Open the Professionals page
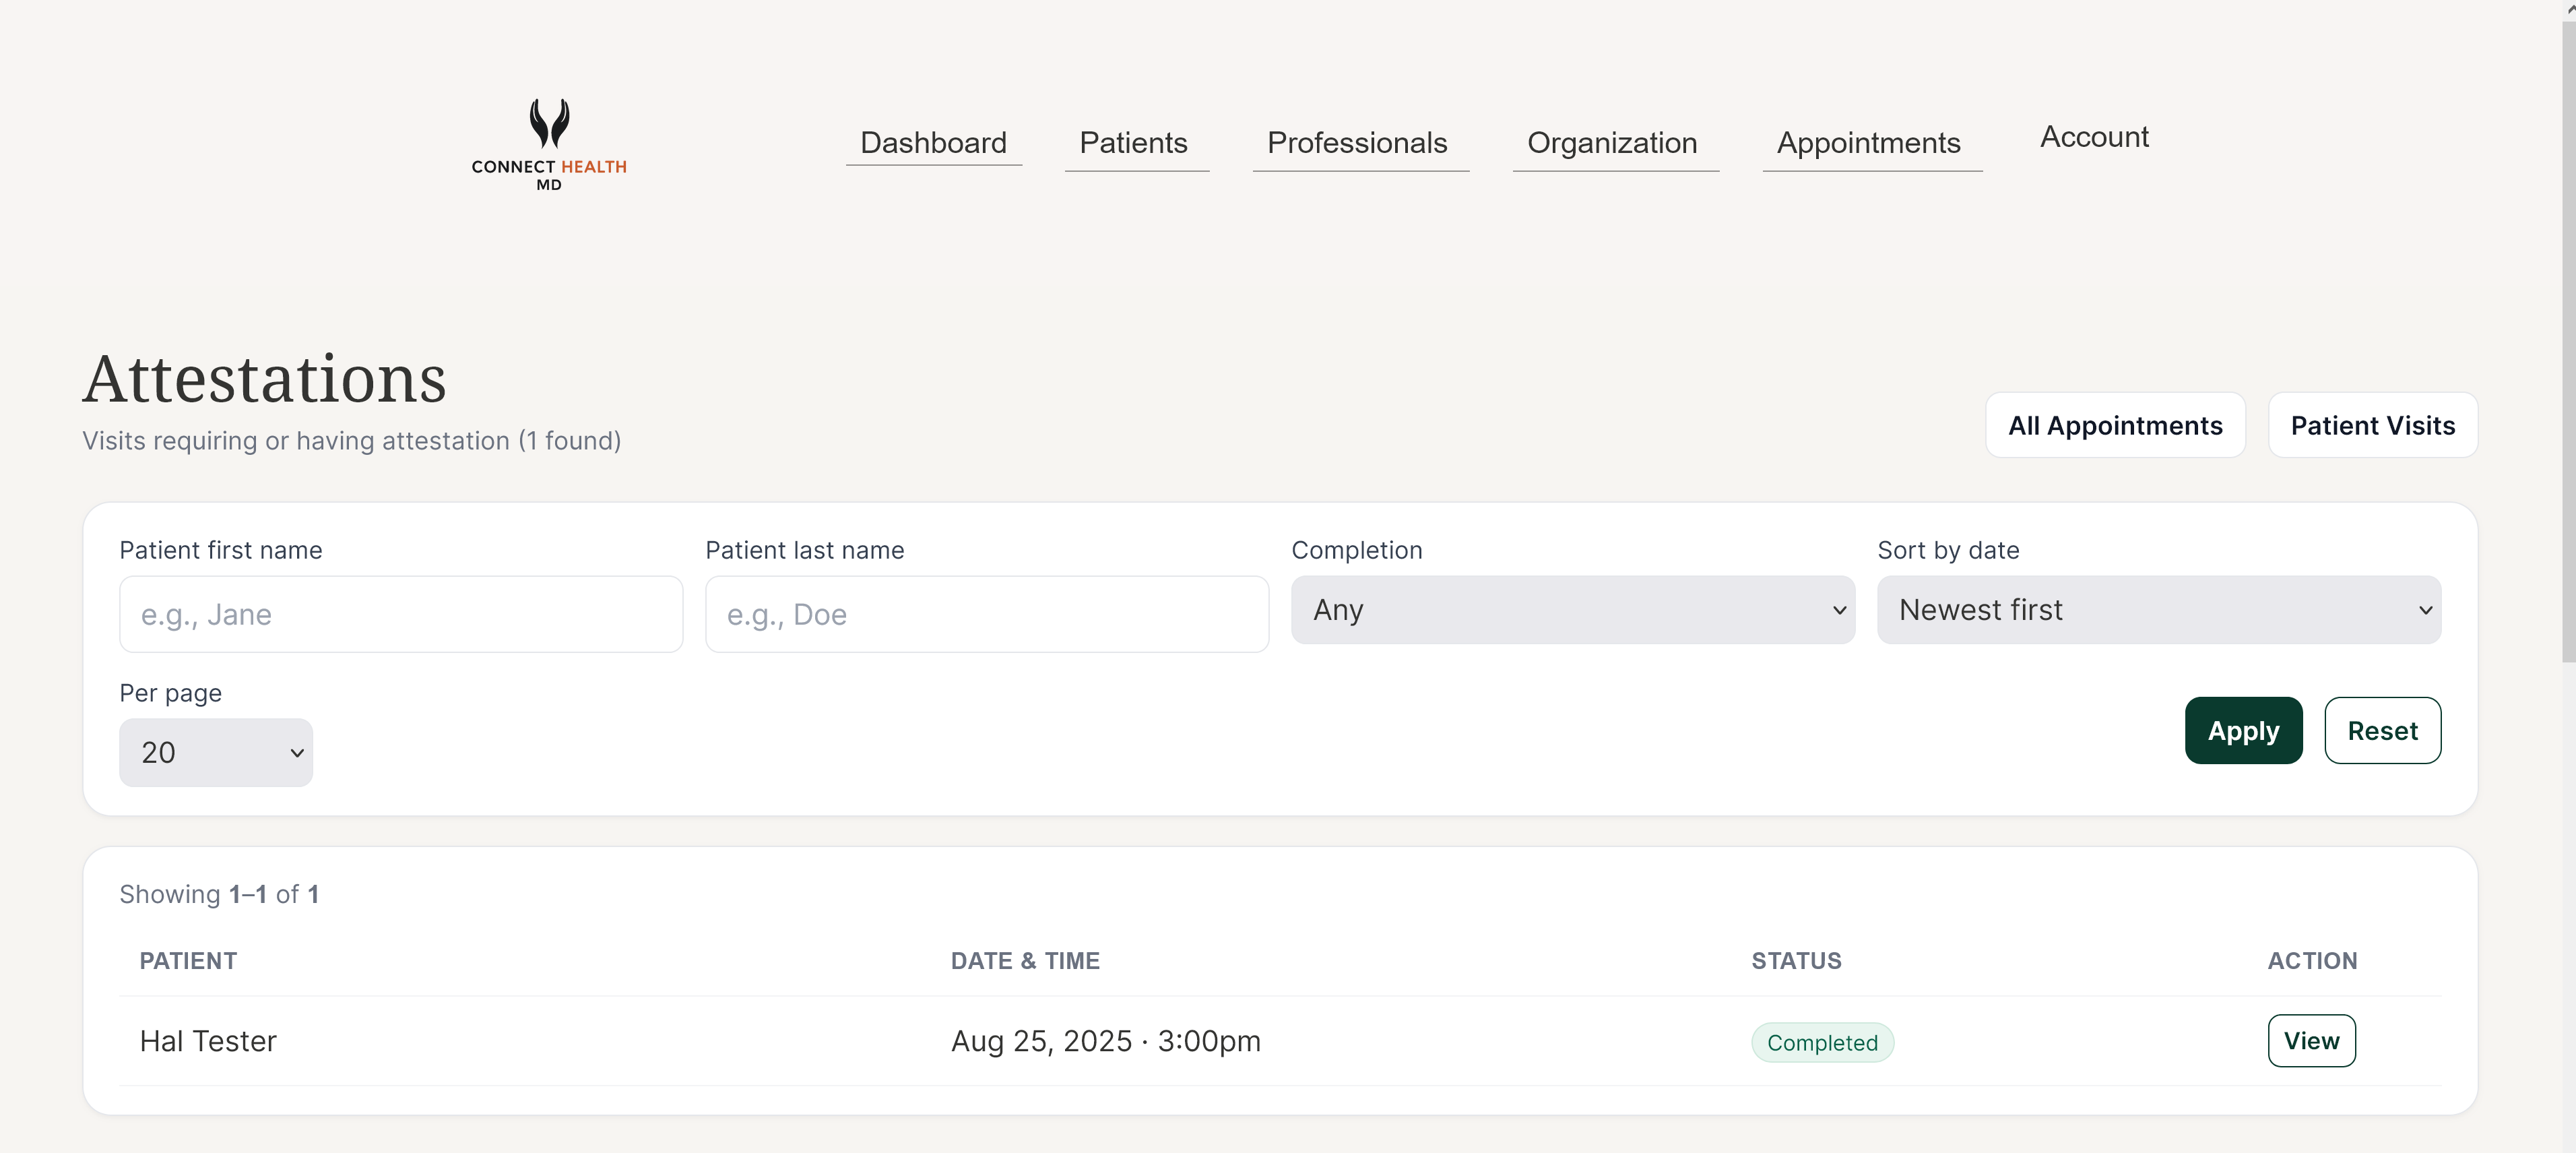 coord(1359,143)
